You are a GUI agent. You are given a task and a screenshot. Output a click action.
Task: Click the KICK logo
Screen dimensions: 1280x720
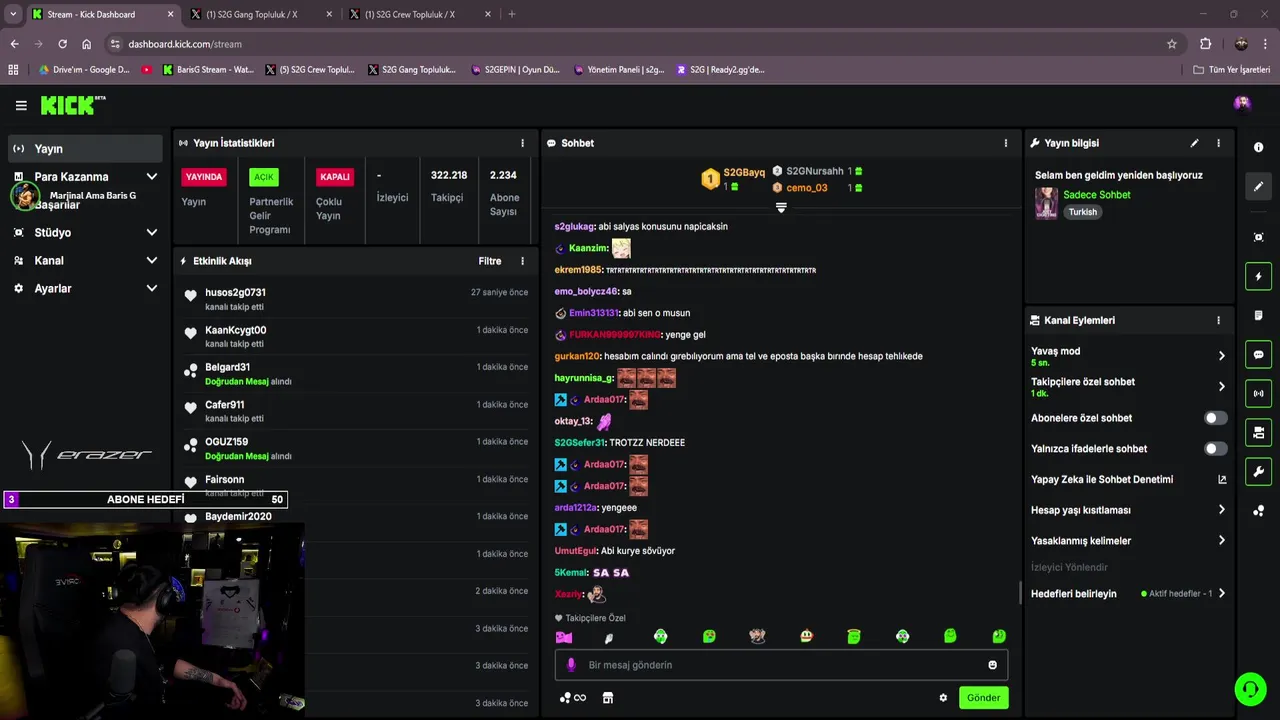tap(73, 105)
